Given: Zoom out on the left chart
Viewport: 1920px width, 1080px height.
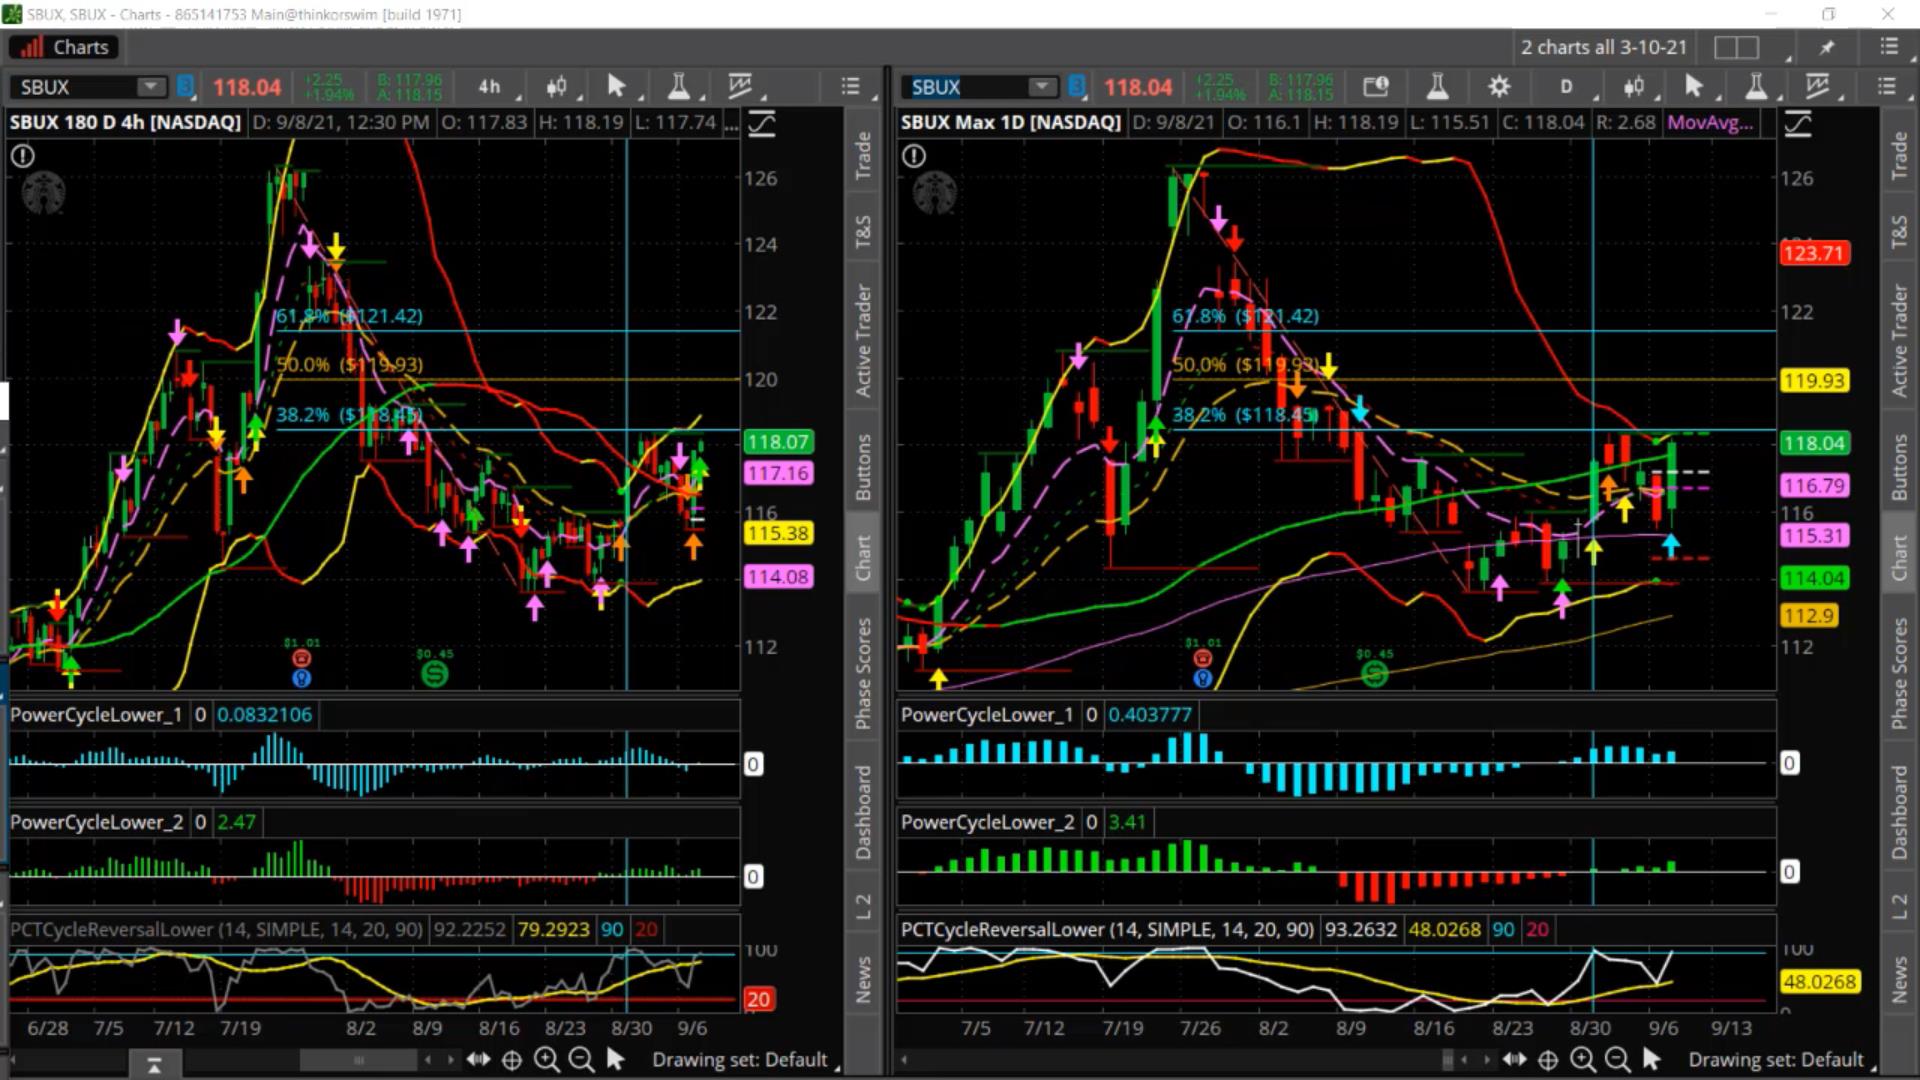Looking at the screenshot, I should click(581, 1060).
